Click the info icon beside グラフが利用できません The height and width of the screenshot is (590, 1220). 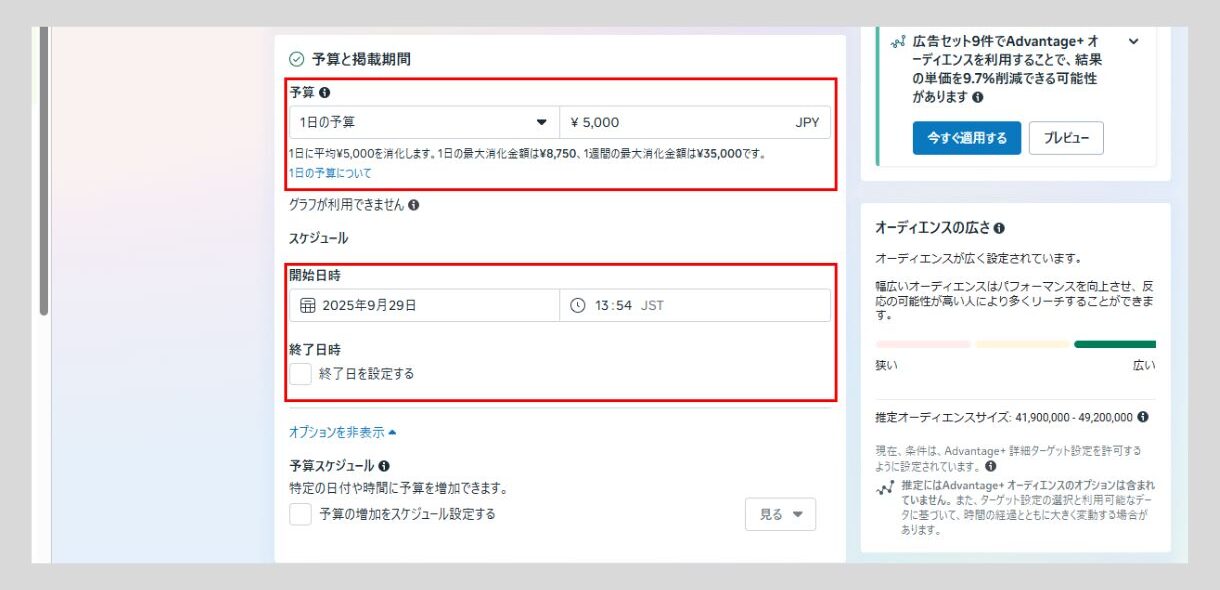tap(413, 205)
